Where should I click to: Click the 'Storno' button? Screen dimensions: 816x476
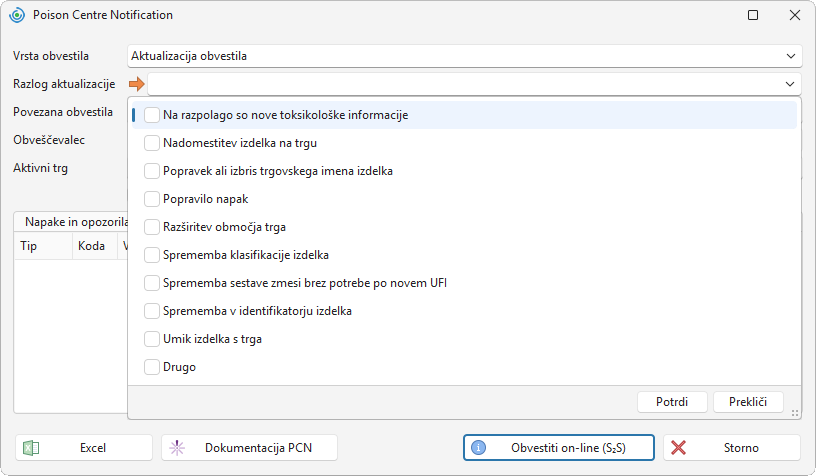(x=732, y=448)
